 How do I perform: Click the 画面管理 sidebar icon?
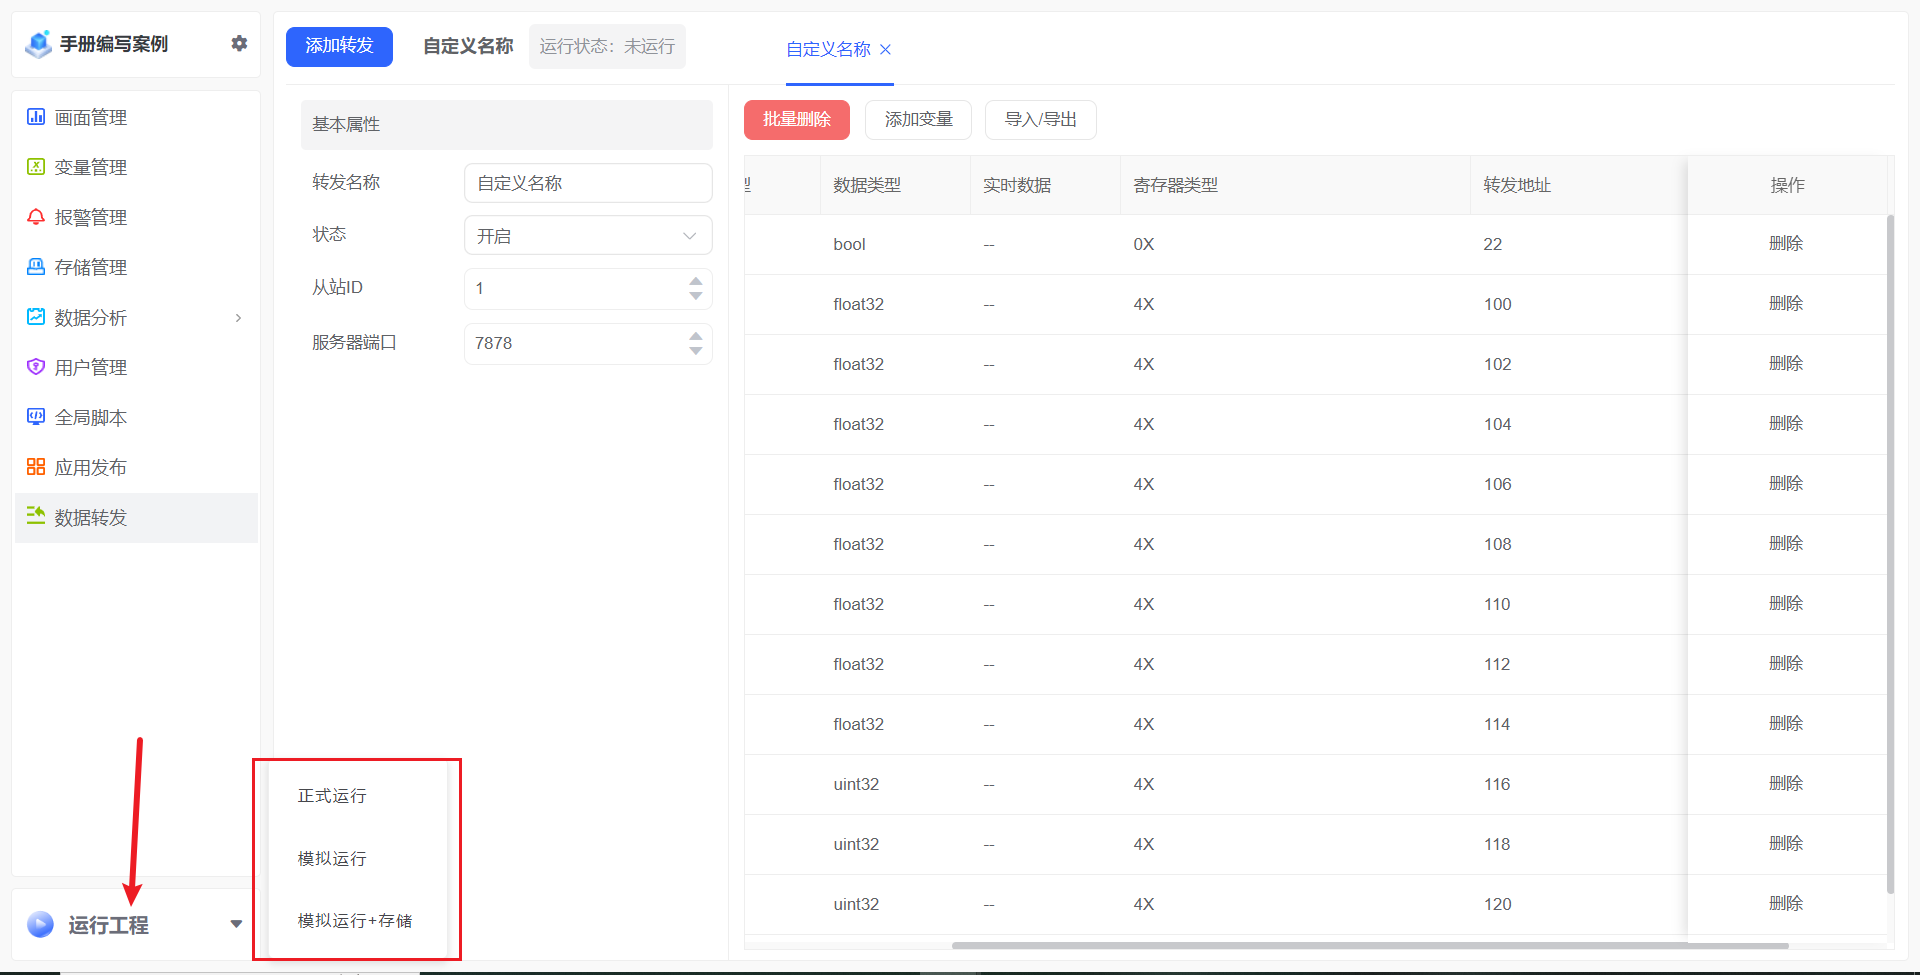click(x=36, y=117)
